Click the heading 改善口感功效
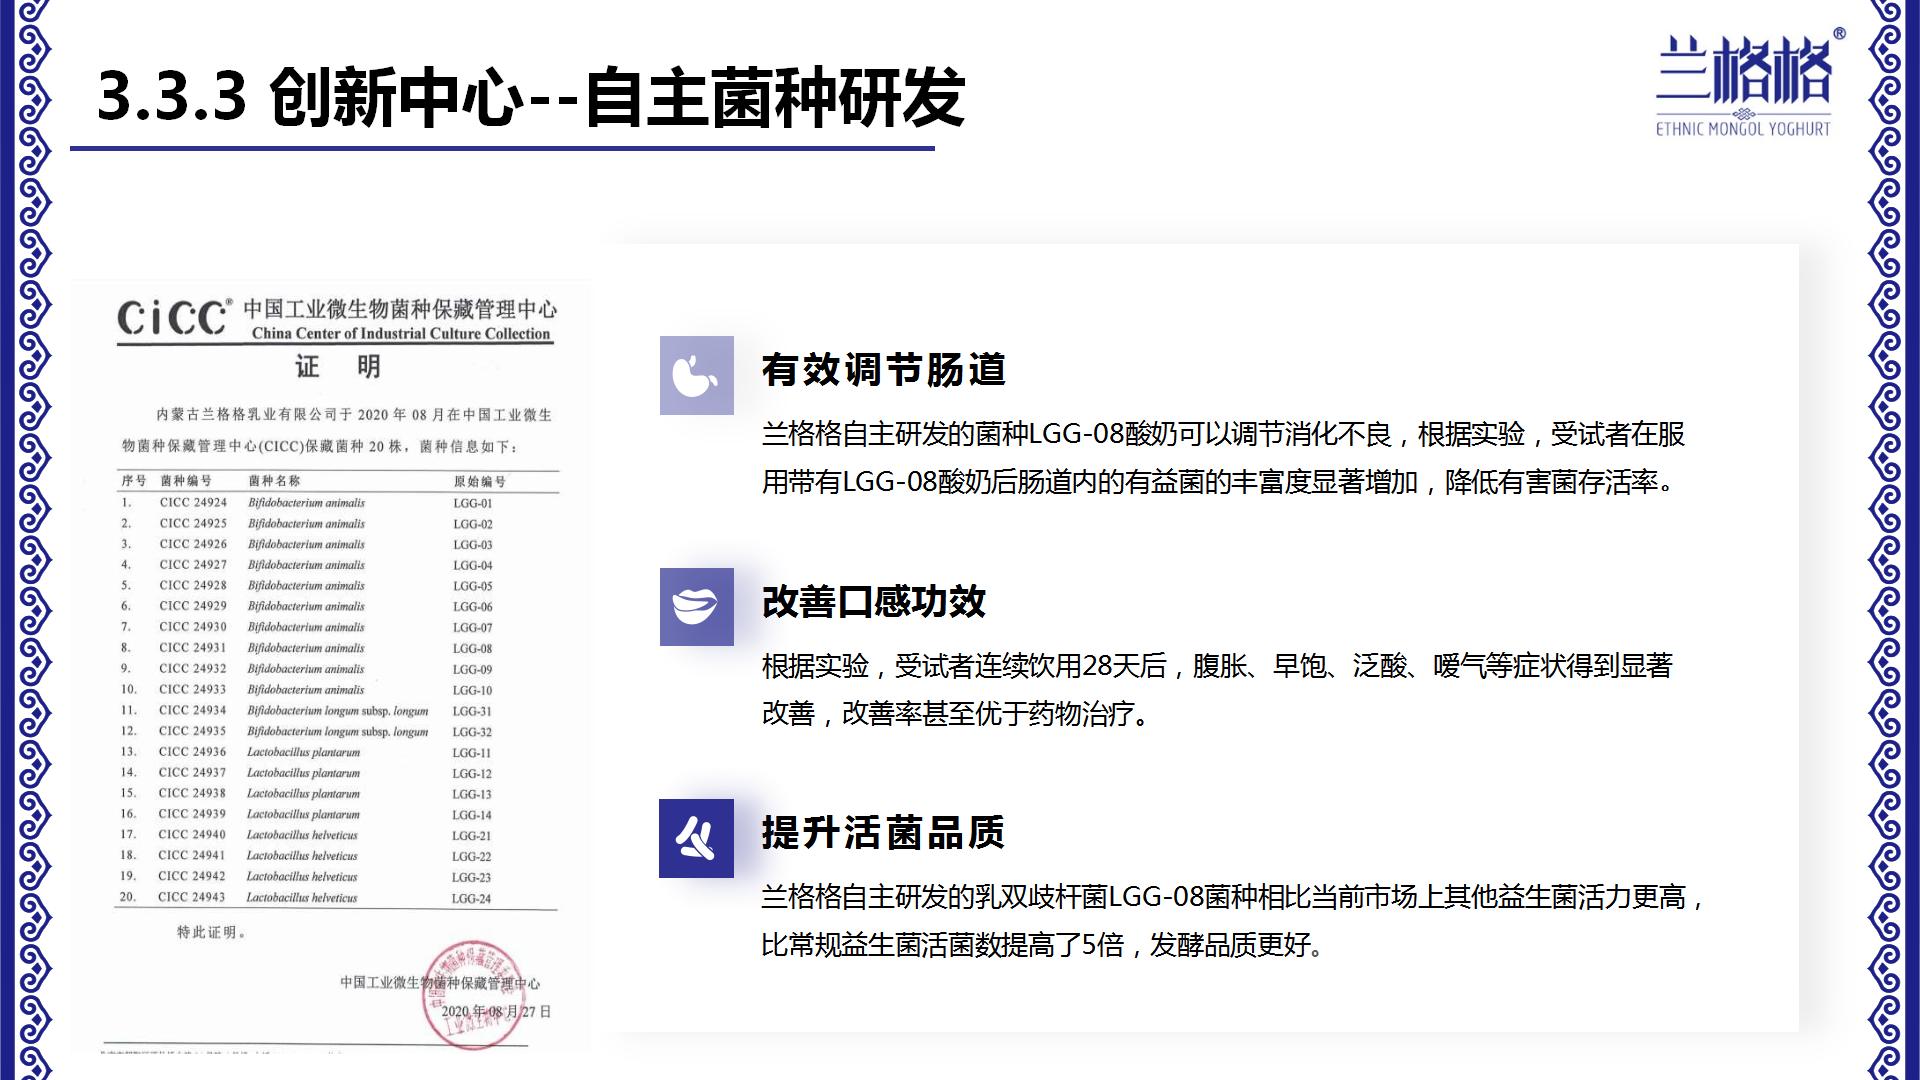1920x1080 pixels. [873, 602]
